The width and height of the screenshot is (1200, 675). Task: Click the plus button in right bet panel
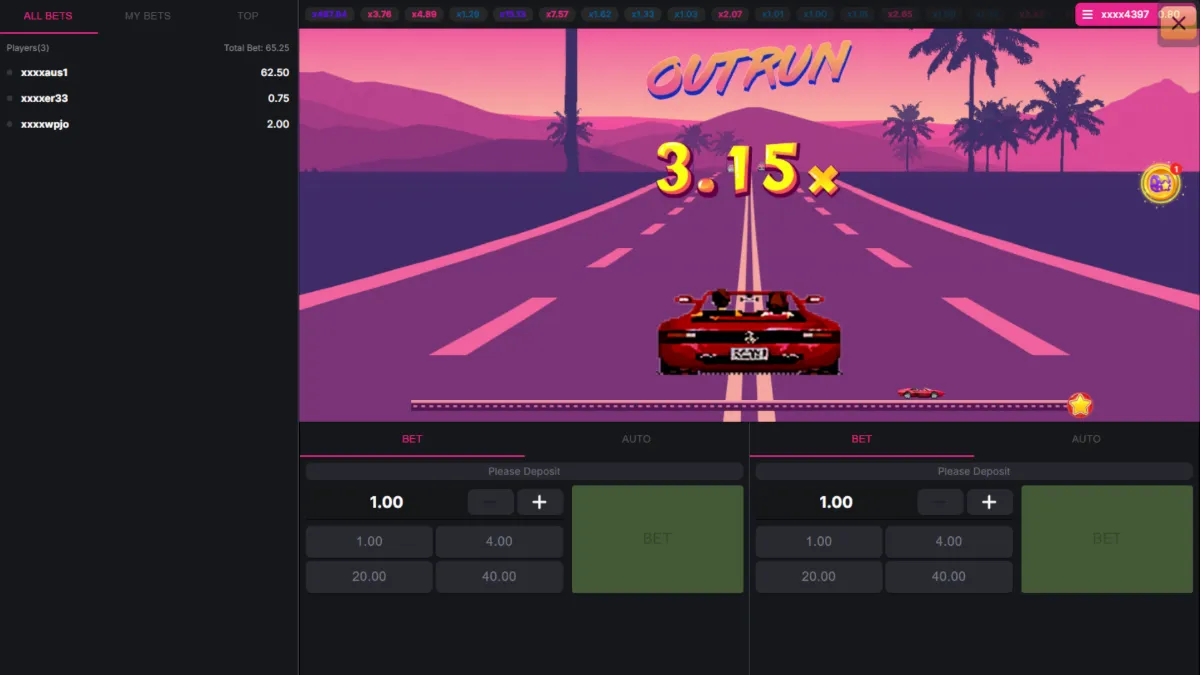point(989,502)
